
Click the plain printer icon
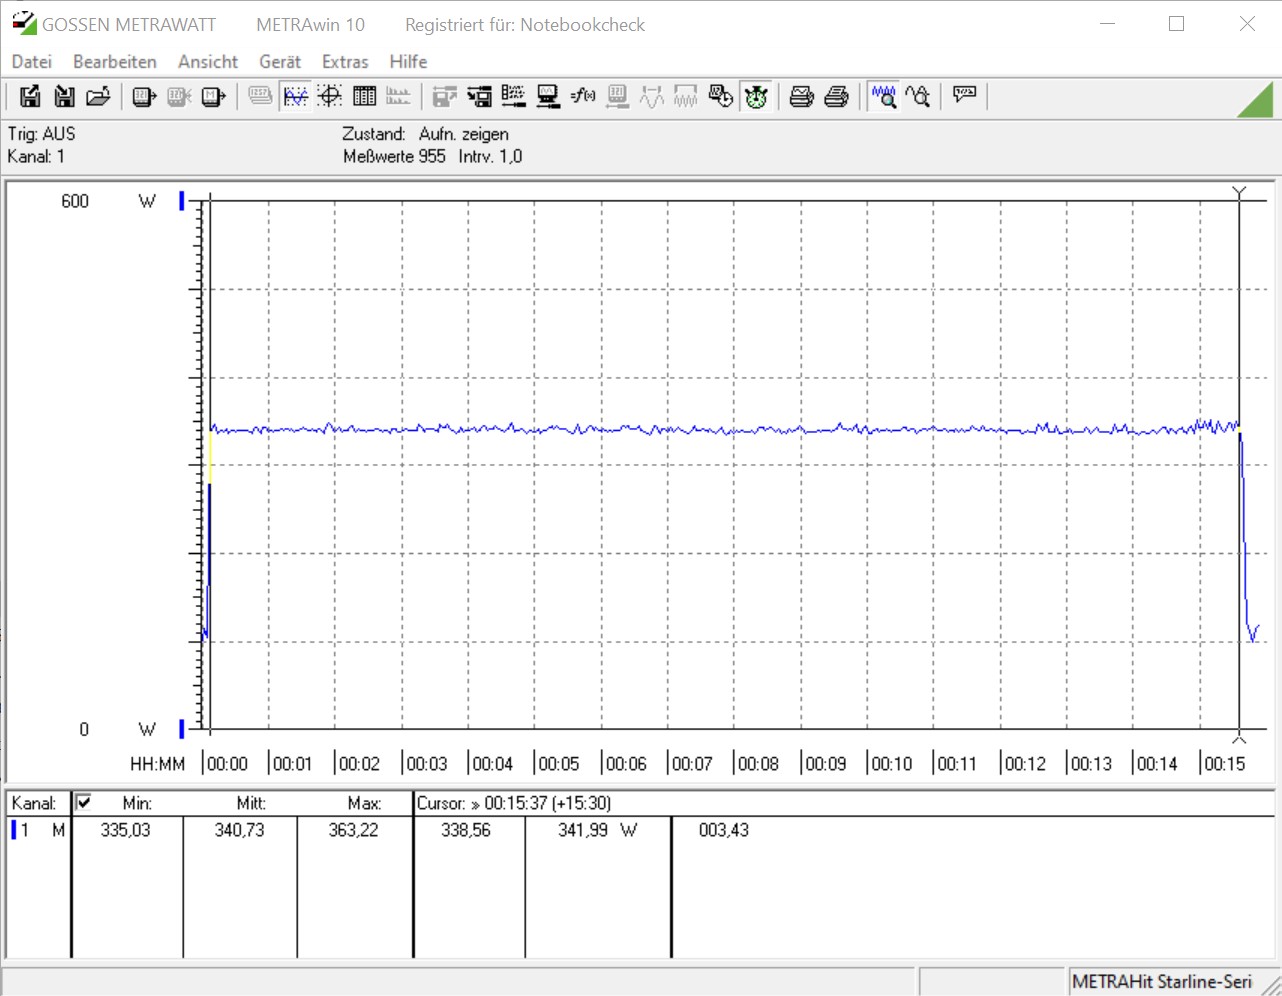pos(837,96)
